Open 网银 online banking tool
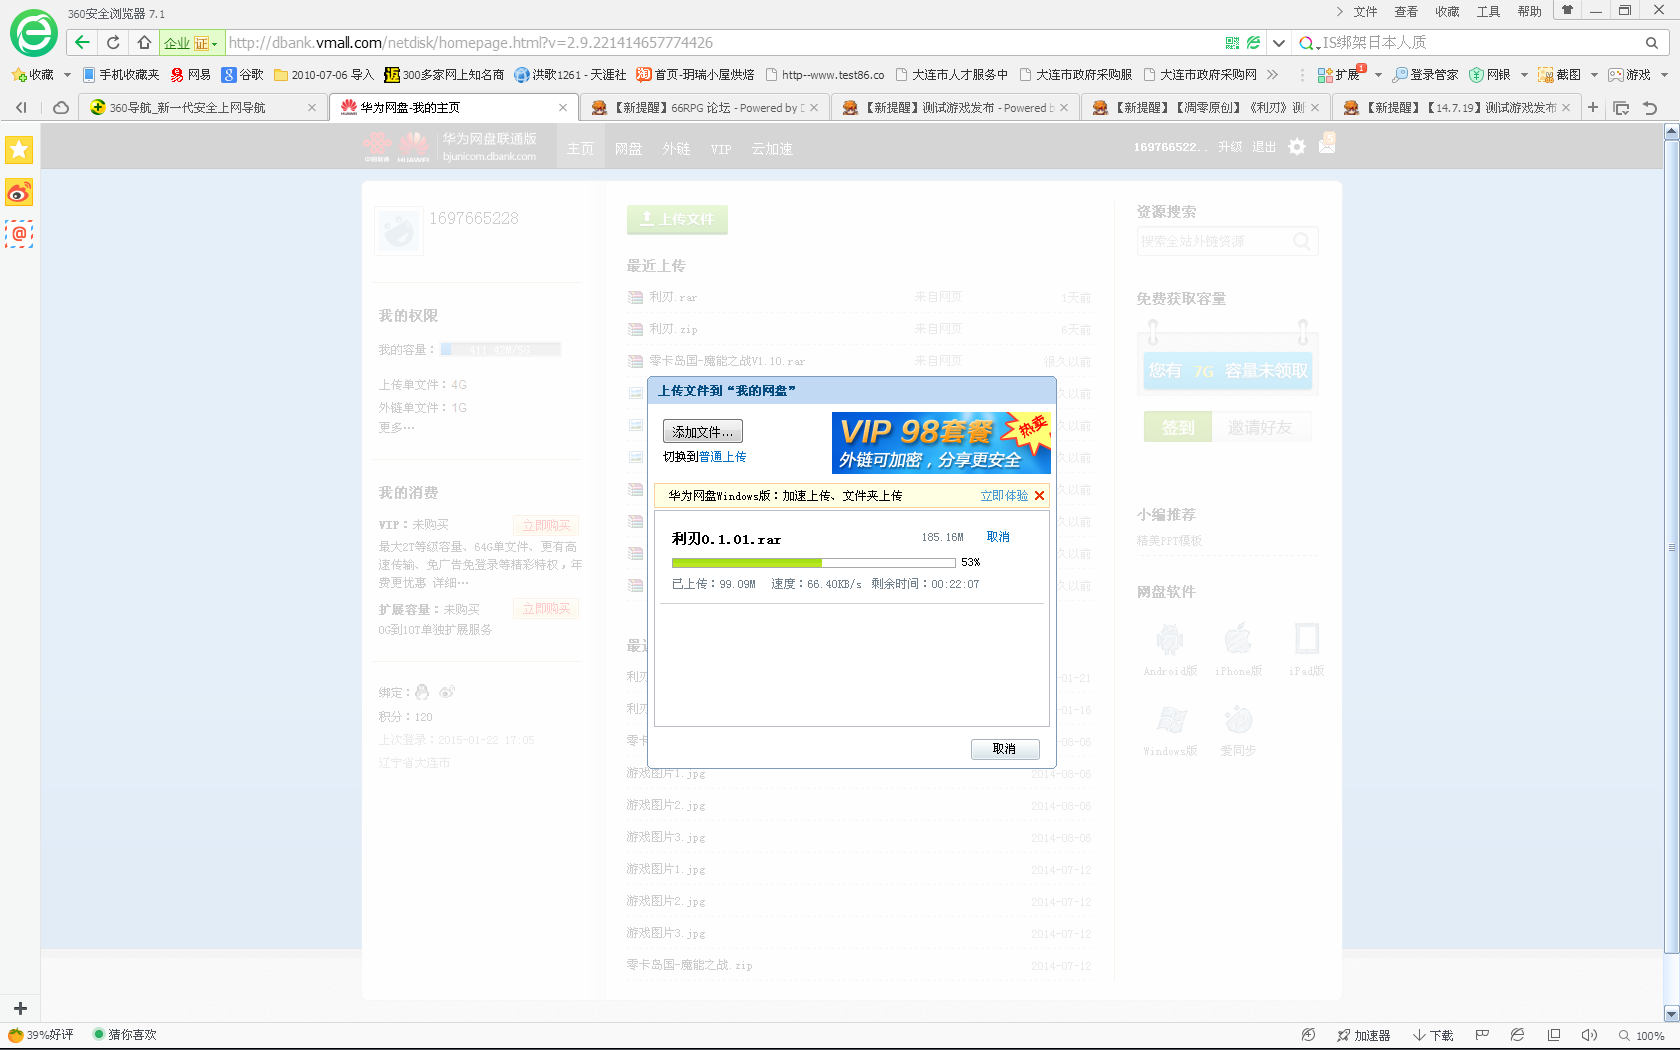The height and width of the screenshot is (1050, 1680). 1489,74
